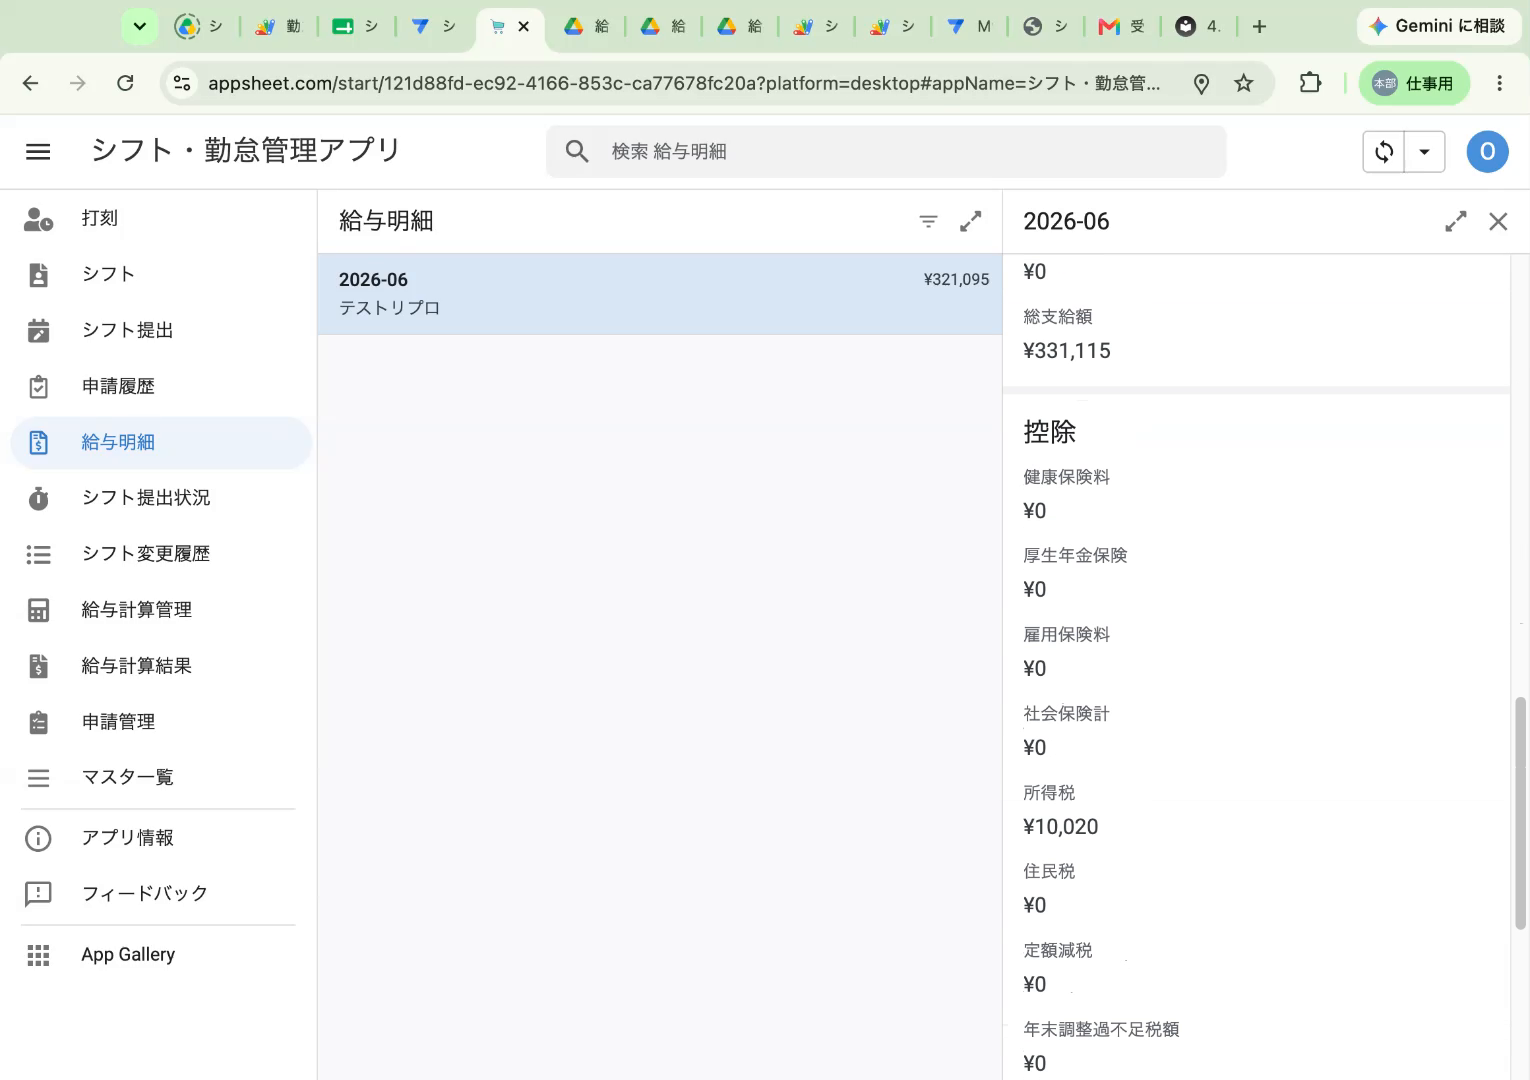Open the hamburger menu beside the app title

pos(38,151)
